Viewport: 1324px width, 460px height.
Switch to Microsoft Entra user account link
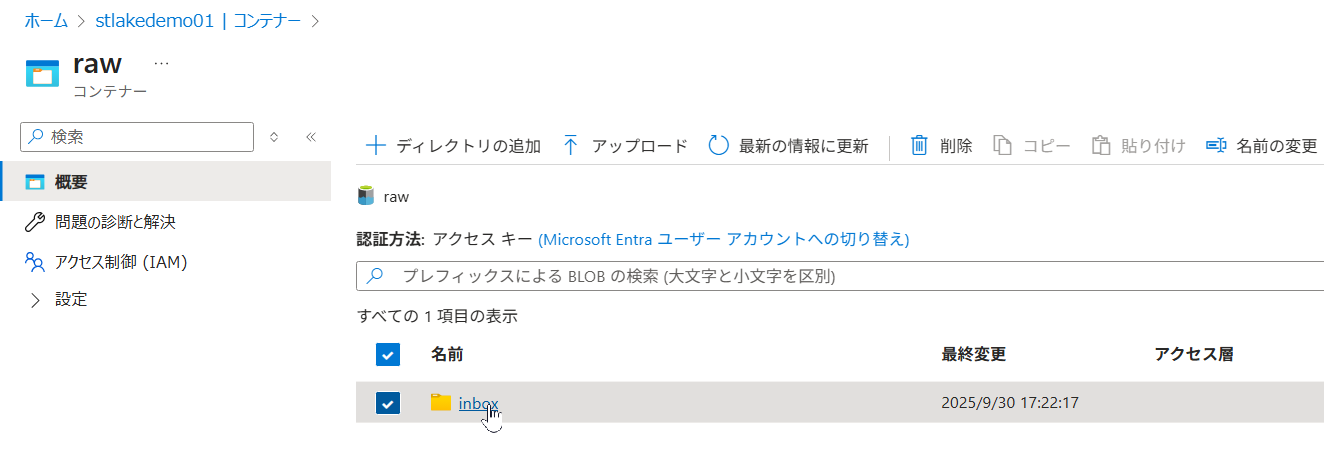pos(723,240)
